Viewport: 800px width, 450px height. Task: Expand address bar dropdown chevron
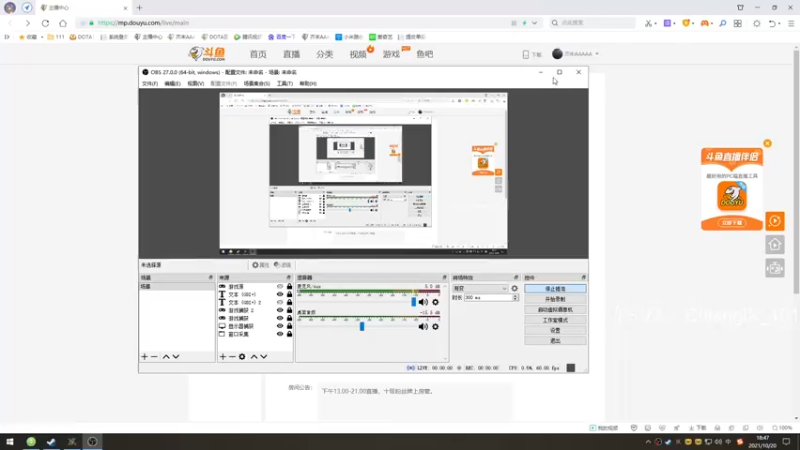534,23
